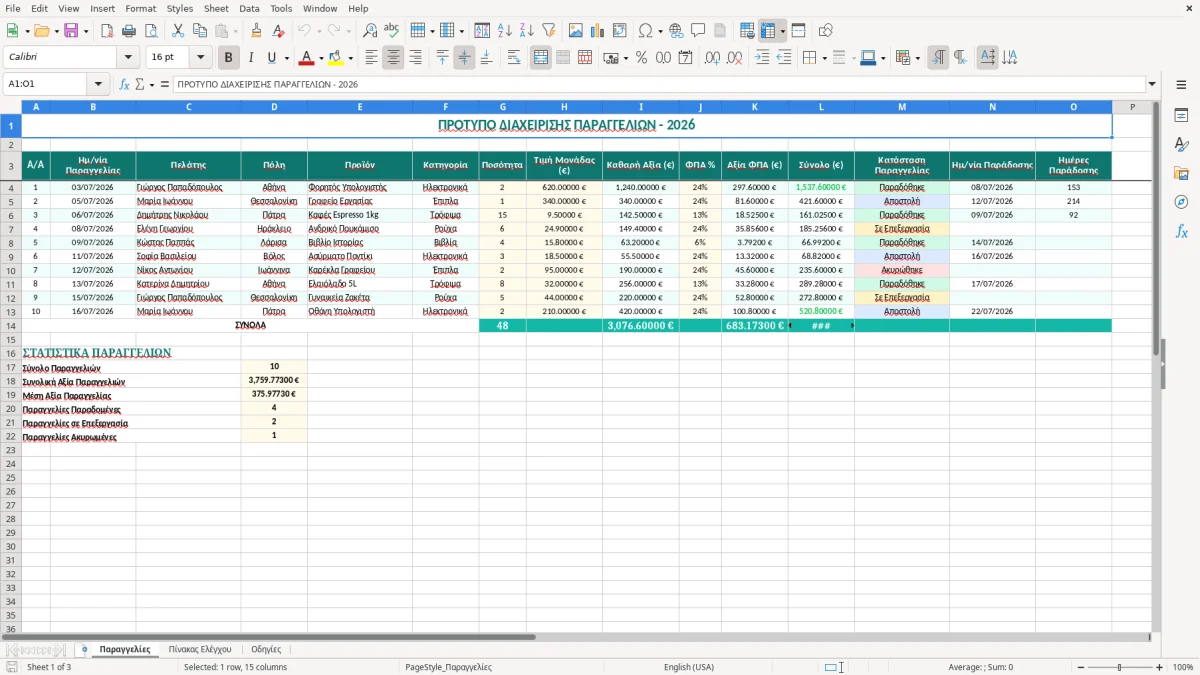The width and height of the screenshot is (1200, 675).
Task: Switch to the Πίνακας Ελέγχου sheet tab
Action: [200, 650]
